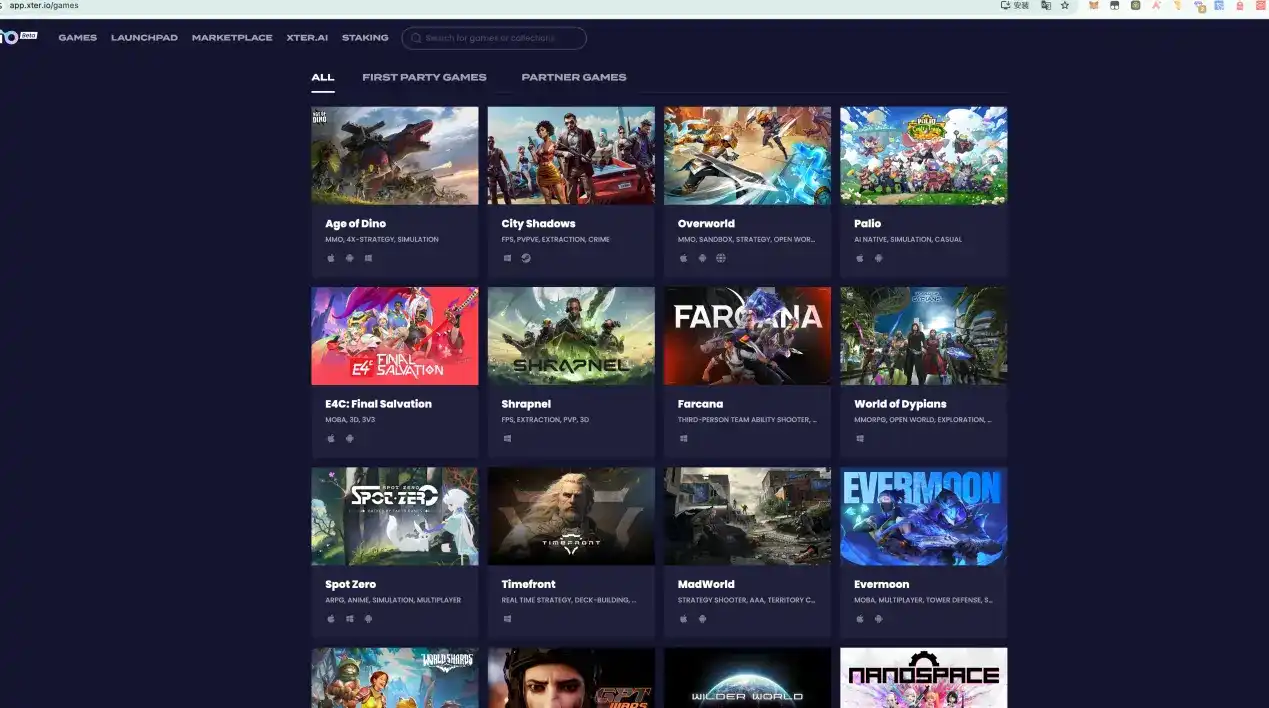The image size is (1269, 708).
Task: Click the Windows icon under Shrapnel
Action: coord(507,438)
